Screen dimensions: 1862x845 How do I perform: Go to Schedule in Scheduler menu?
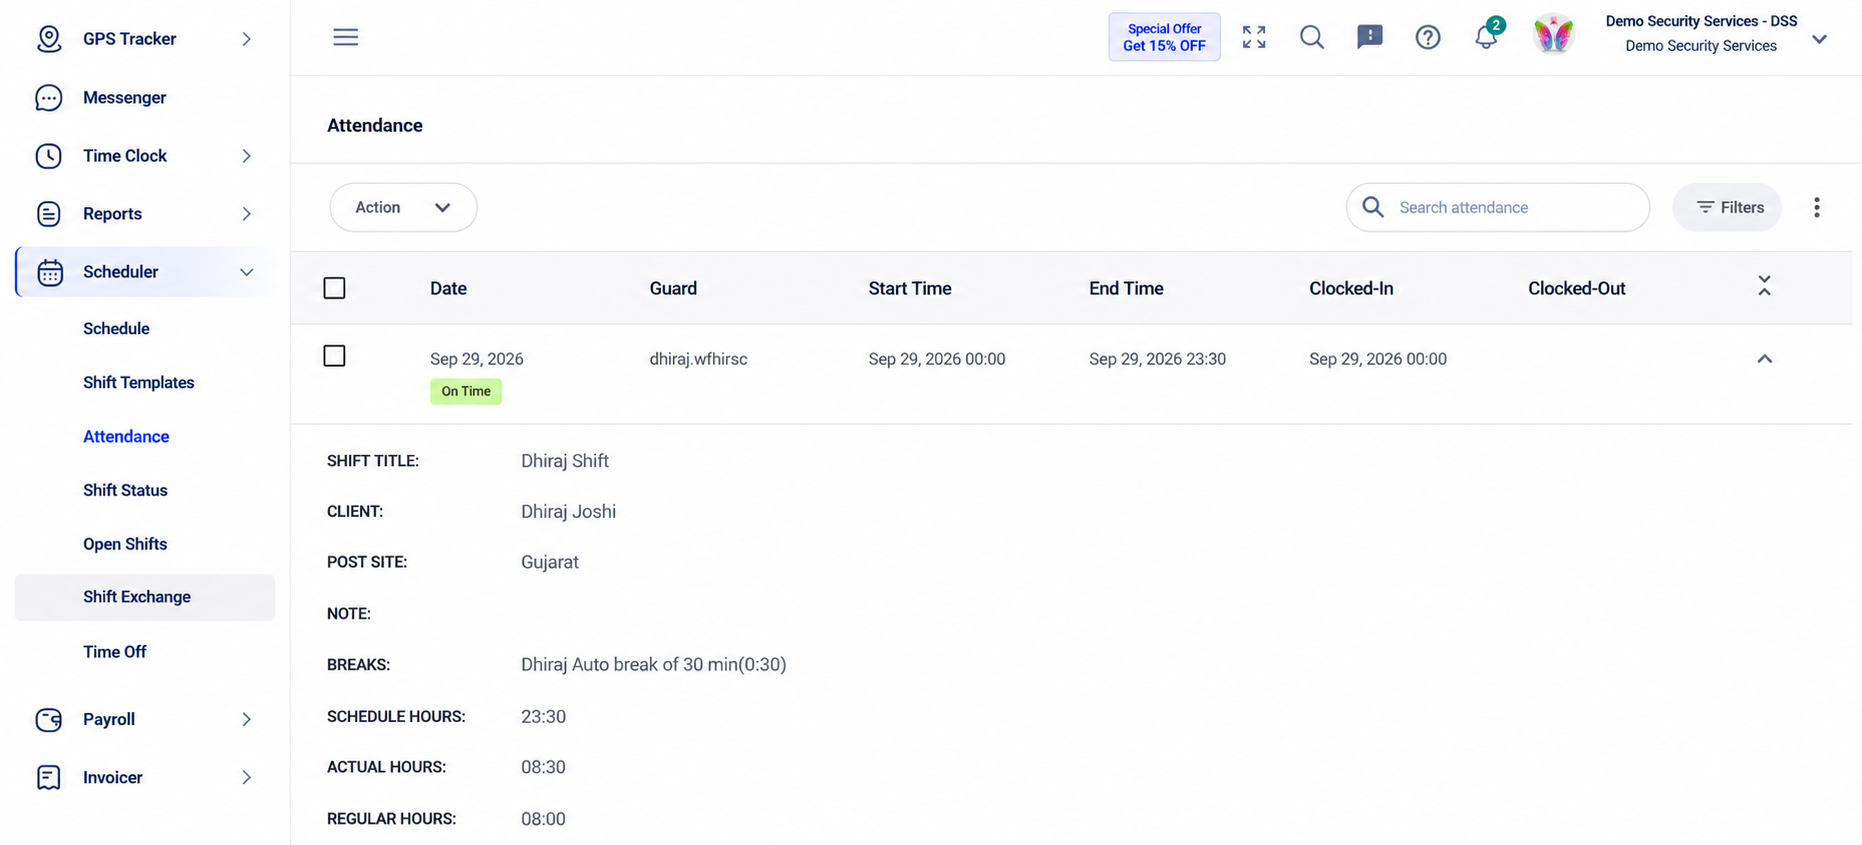[x=116, y=329]
